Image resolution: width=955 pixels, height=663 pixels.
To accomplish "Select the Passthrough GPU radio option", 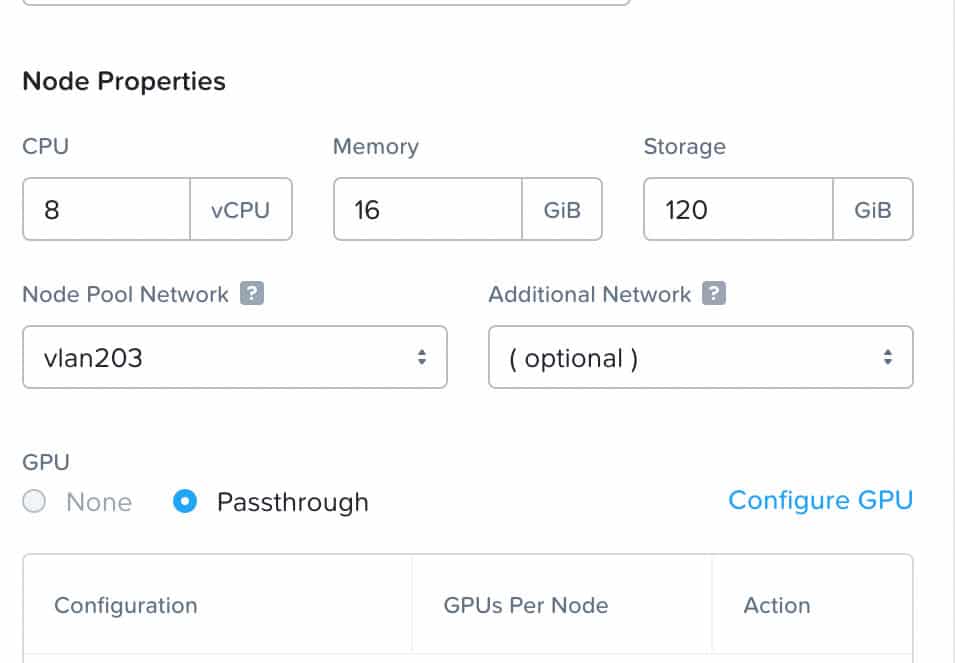I will [x=185, y=502].
